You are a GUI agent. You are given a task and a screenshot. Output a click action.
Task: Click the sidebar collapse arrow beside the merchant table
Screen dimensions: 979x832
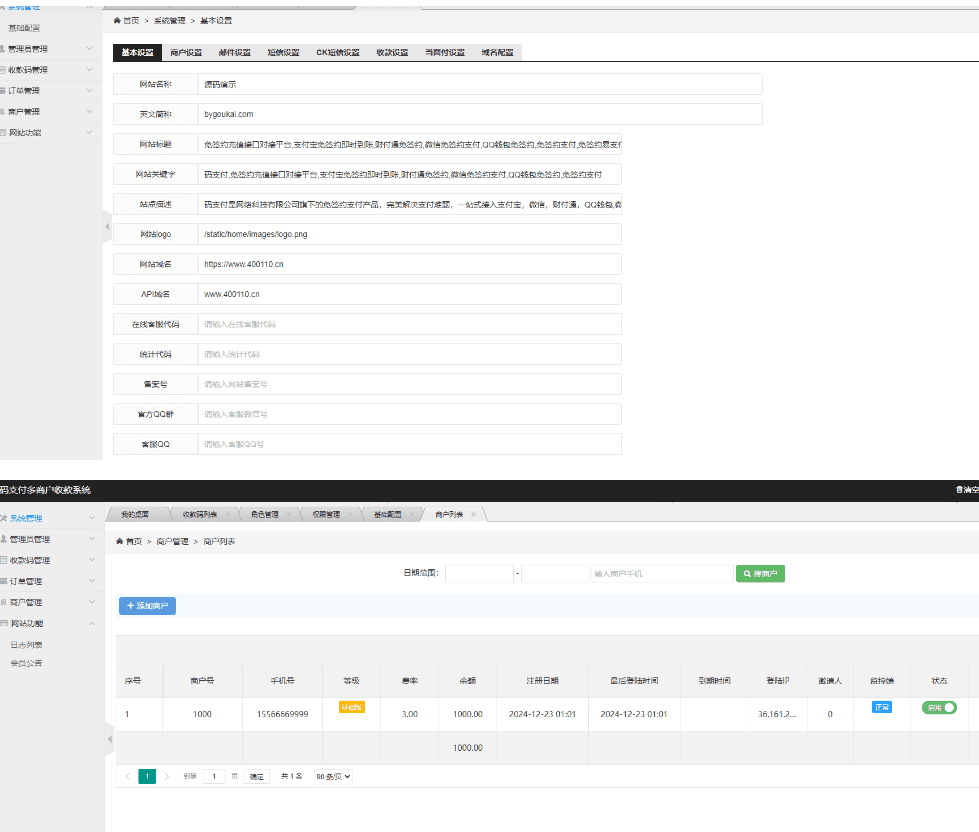pos(108,739)
